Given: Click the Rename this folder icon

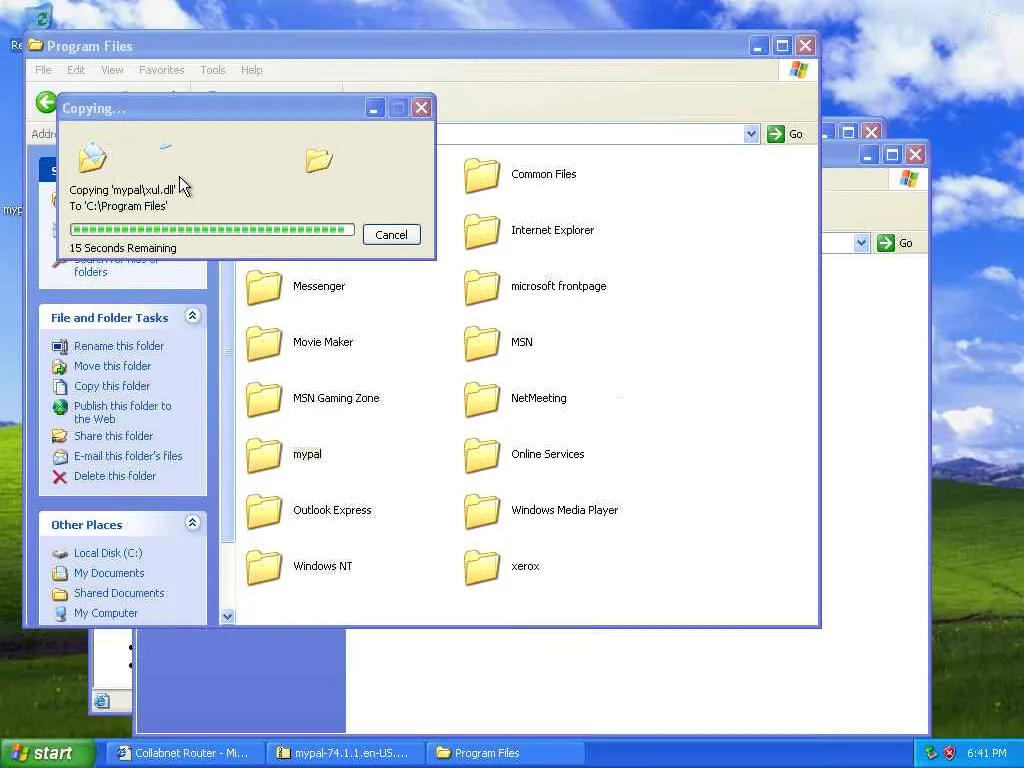Looking at the screenshot, I should tap(59, 346).
